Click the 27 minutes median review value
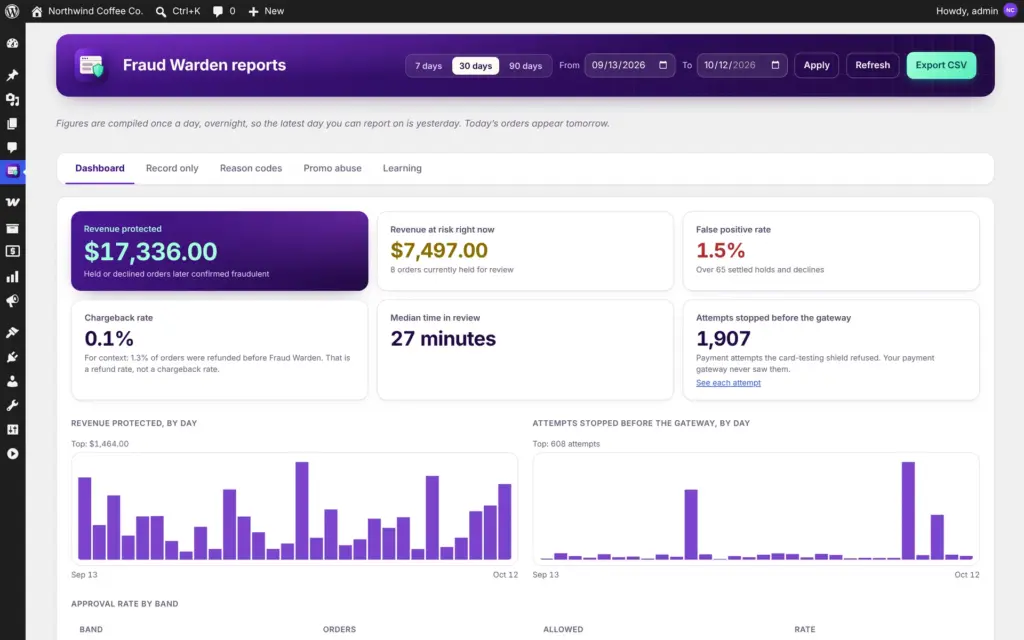The height and width of the screenshot is (640, 1024). tap(443, 338)
